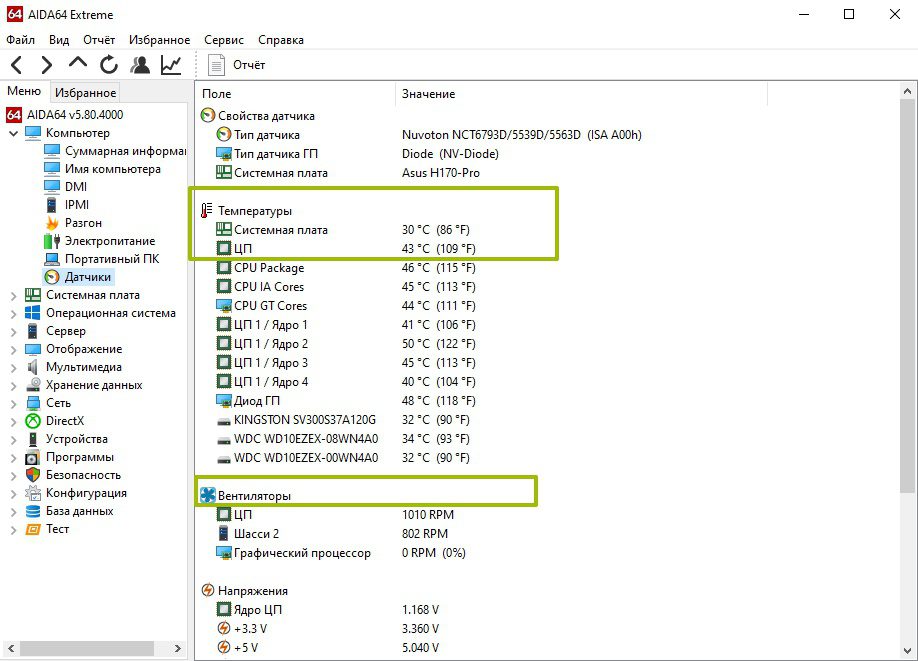The height and width of the screenshot is (661, 918).
Task: Open the Отчёт menu
Action: click(99, 40)
